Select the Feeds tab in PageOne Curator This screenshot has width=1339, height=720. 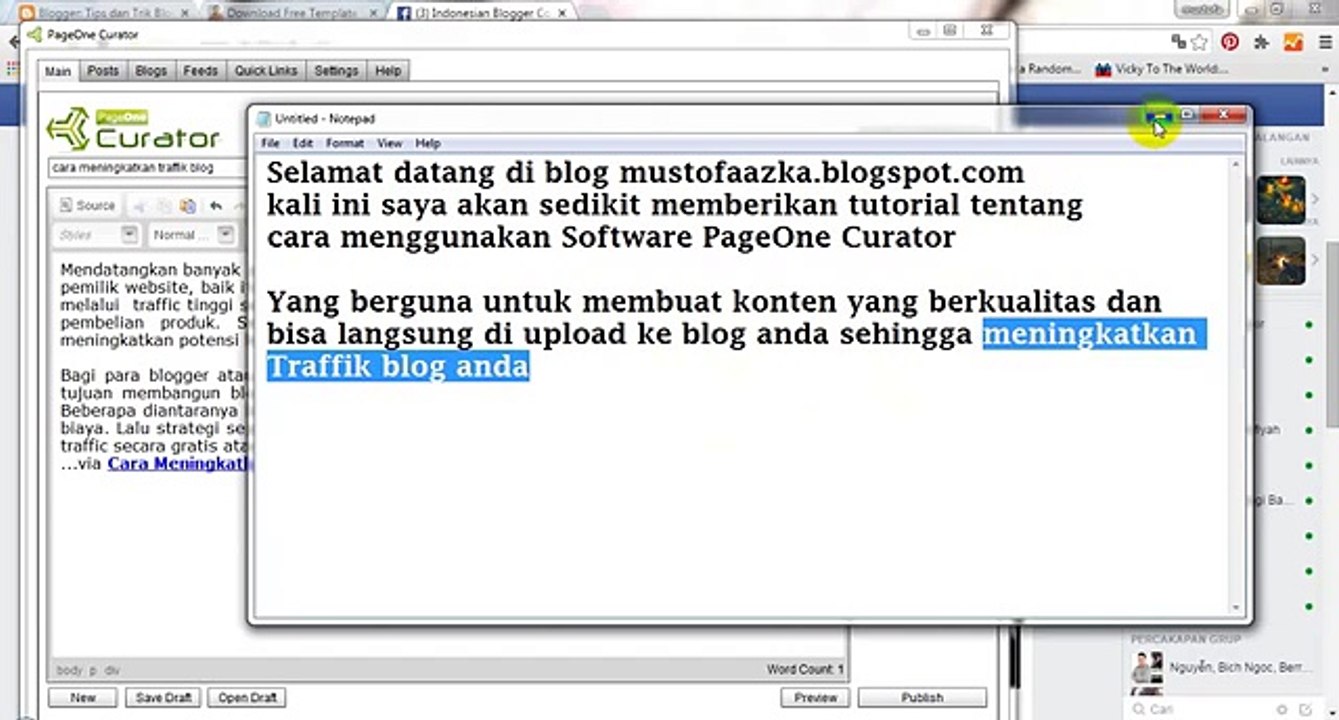[x=200, y=71]
